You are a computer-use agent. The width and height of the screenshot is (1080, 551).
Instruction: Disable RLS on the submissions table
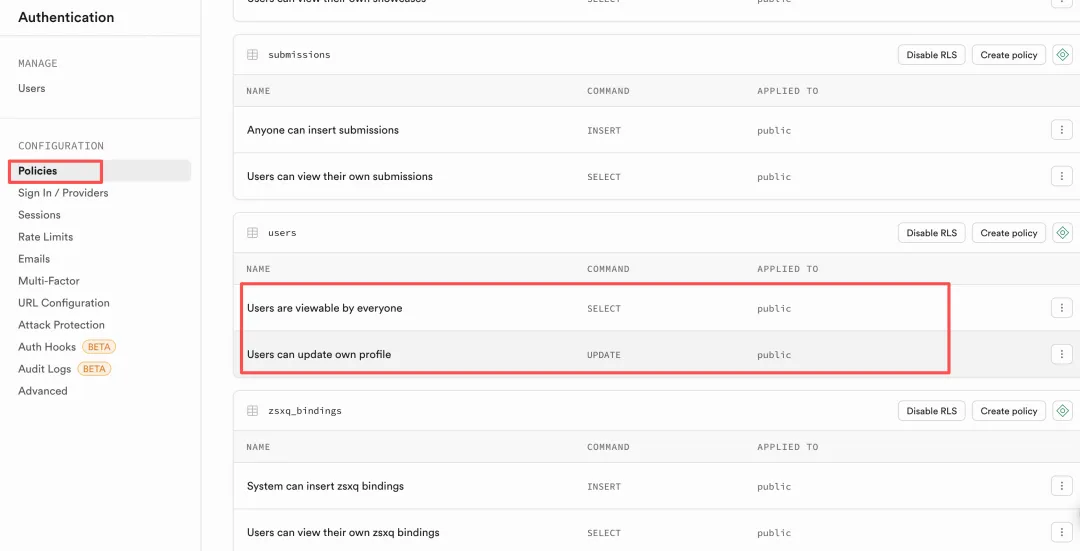pyautogui.click(x=931, y=55)
